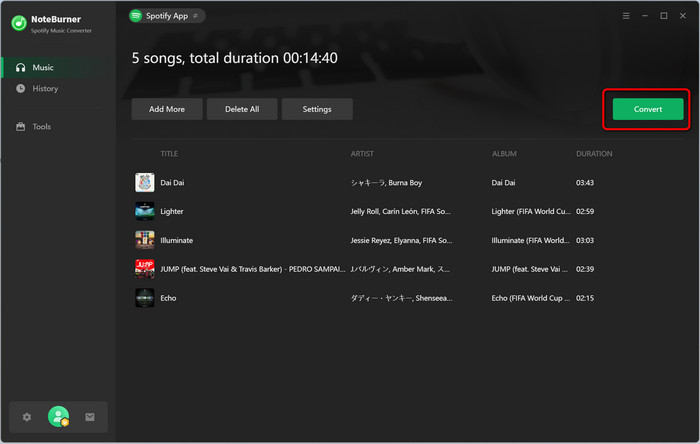The image size is (700, 444).
Task: Click the DURATION column header
Action: [x=594, y=154]
